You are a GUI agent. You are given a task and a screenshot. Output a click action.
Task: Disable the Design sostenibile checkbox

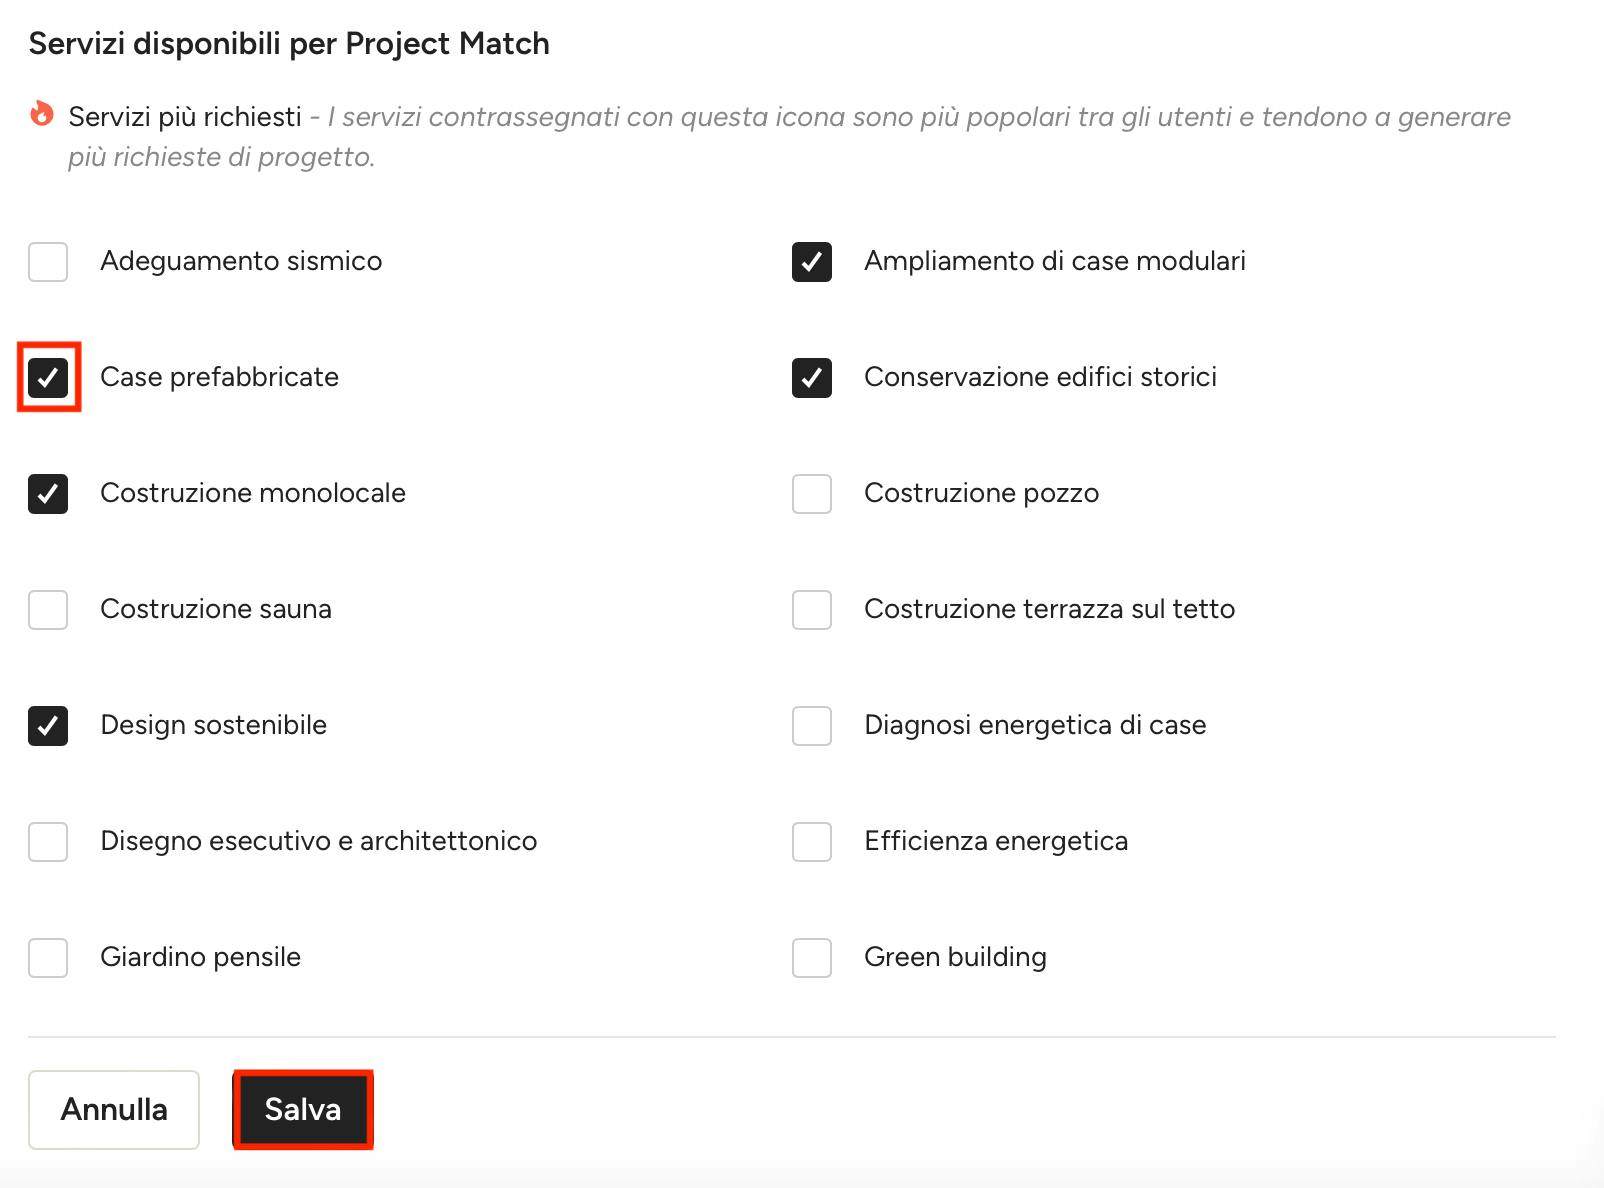coord(48,726)
